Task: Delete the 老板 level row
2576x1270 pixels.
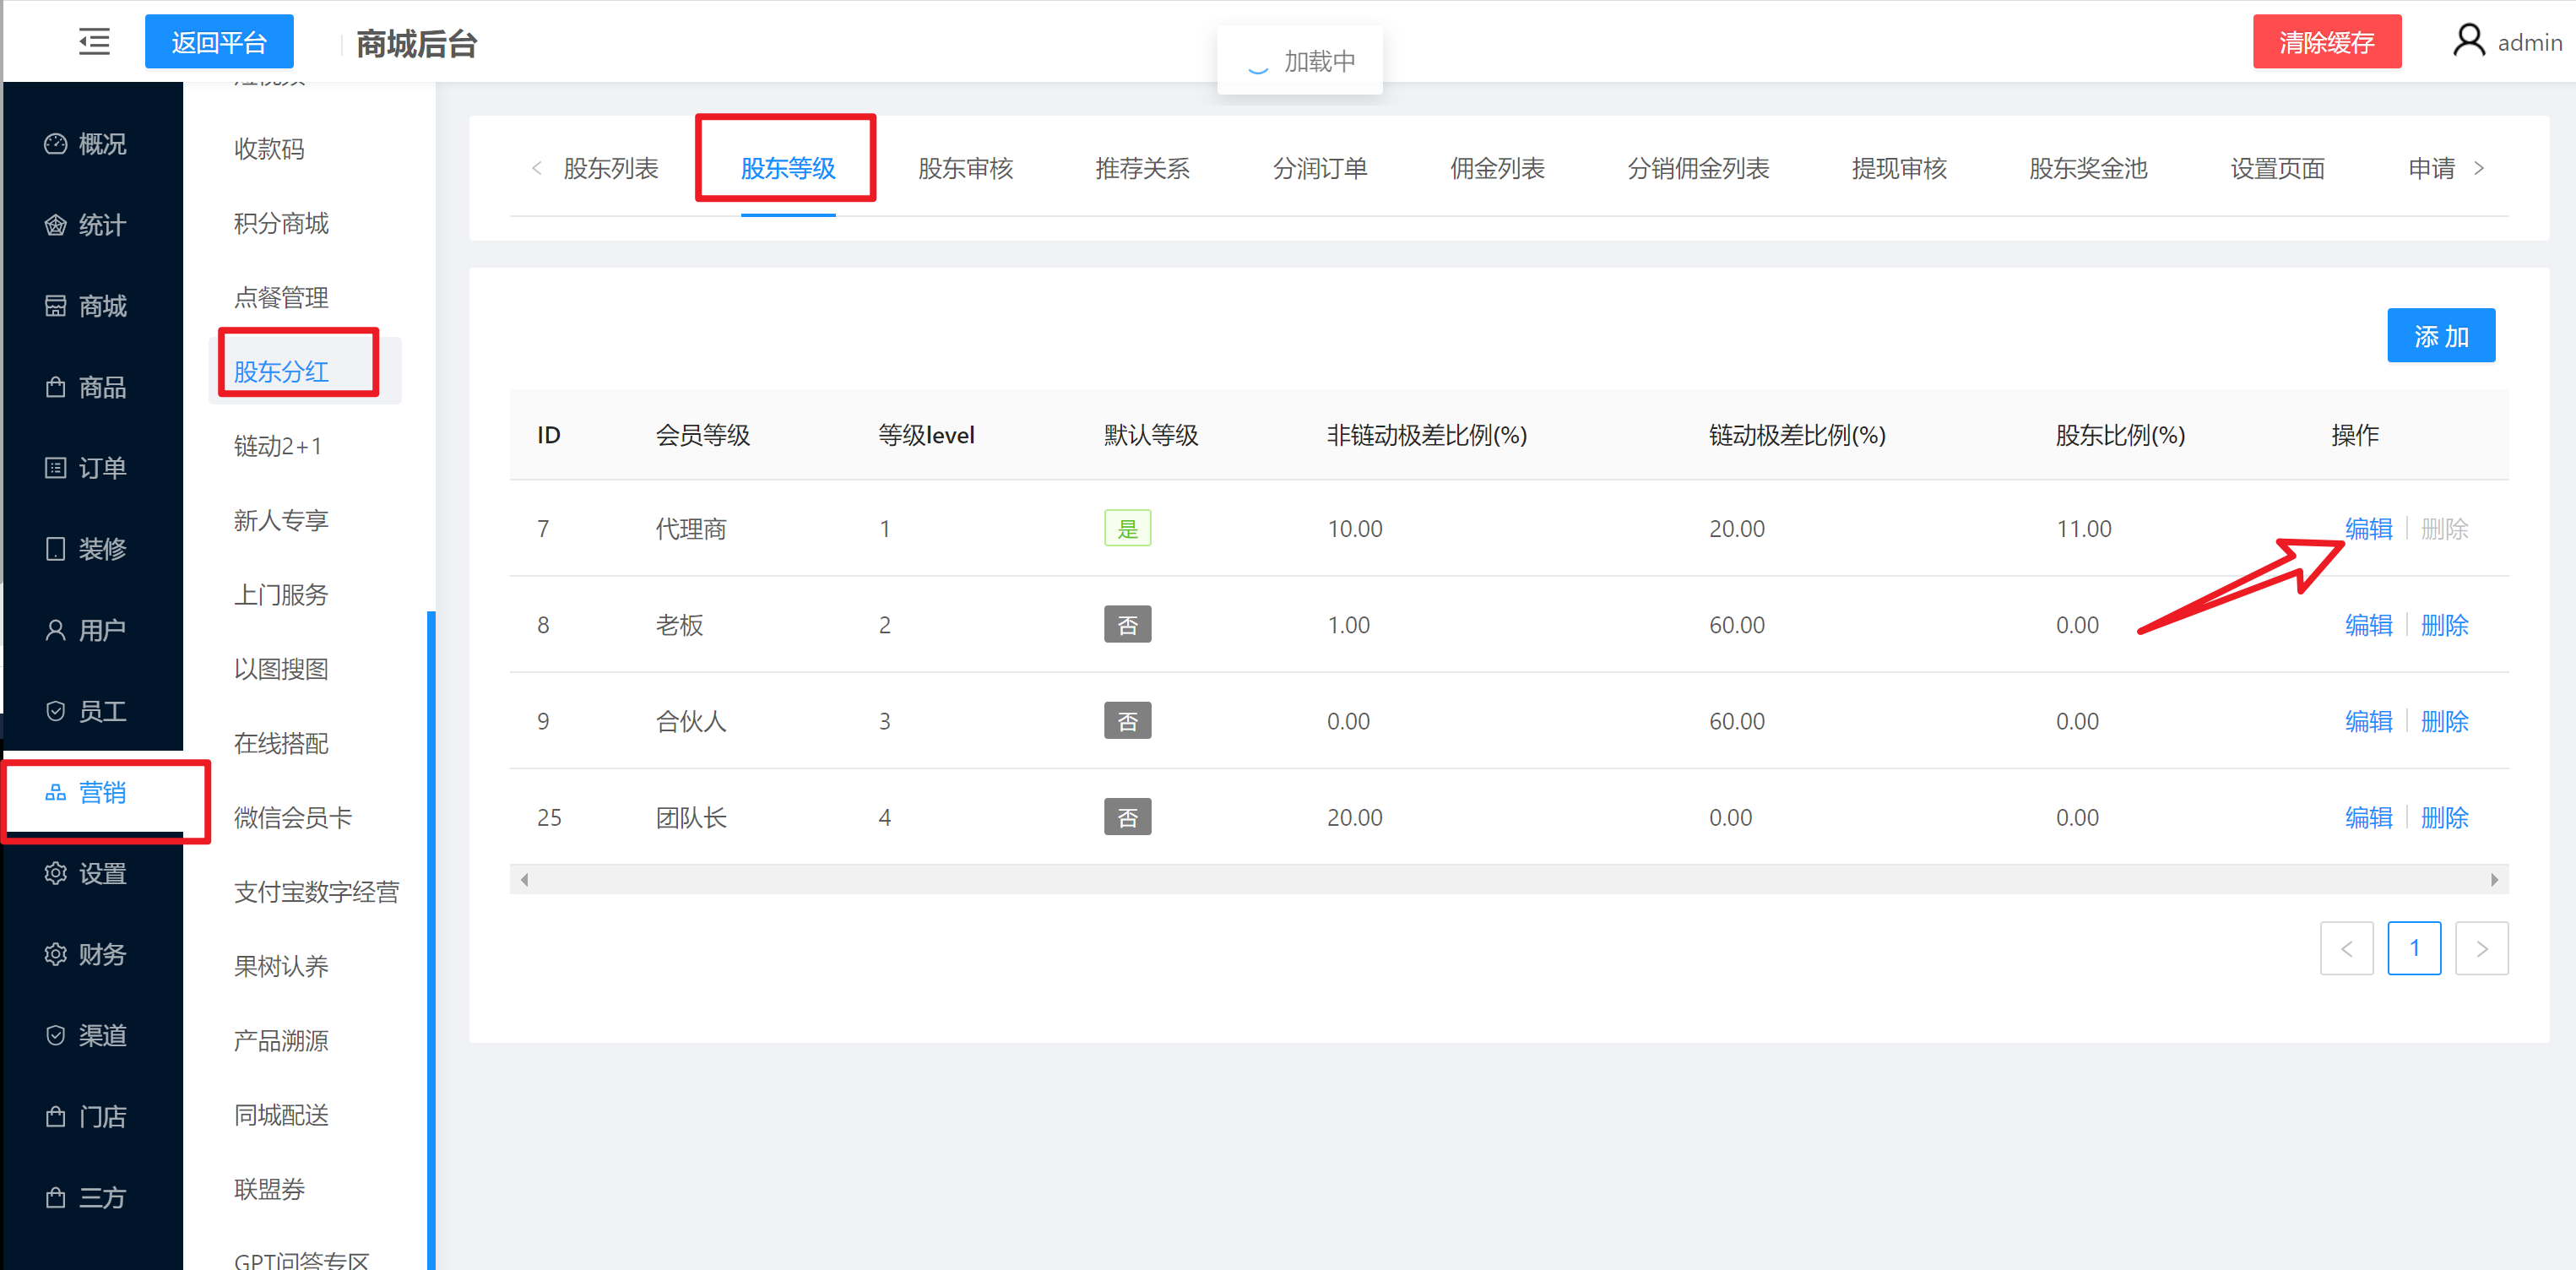Action: coord(2445,625)
